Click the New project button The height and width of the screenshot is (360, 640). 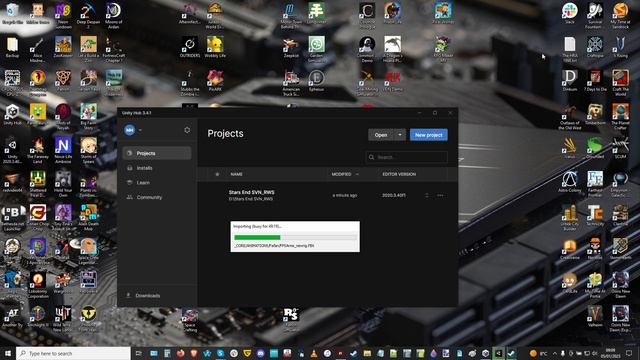coord(429,135)
